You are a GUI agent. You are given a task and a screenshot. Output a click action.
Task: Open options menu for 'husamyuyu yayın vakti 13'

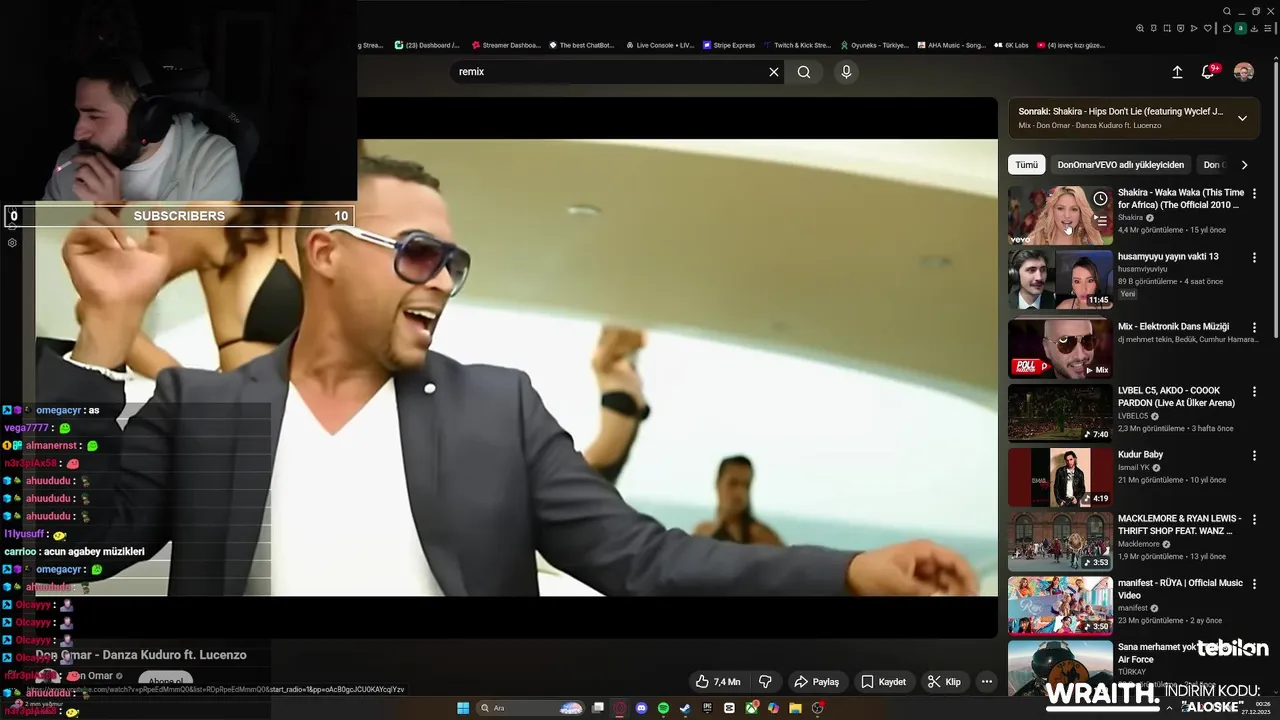click(1254, 257)
